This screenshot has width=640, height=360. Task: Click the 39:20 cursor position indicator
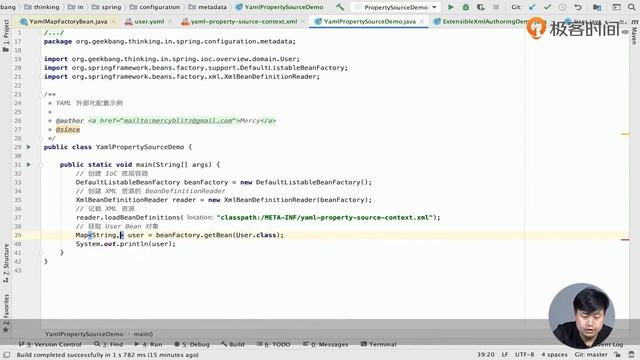click(485, 355)
